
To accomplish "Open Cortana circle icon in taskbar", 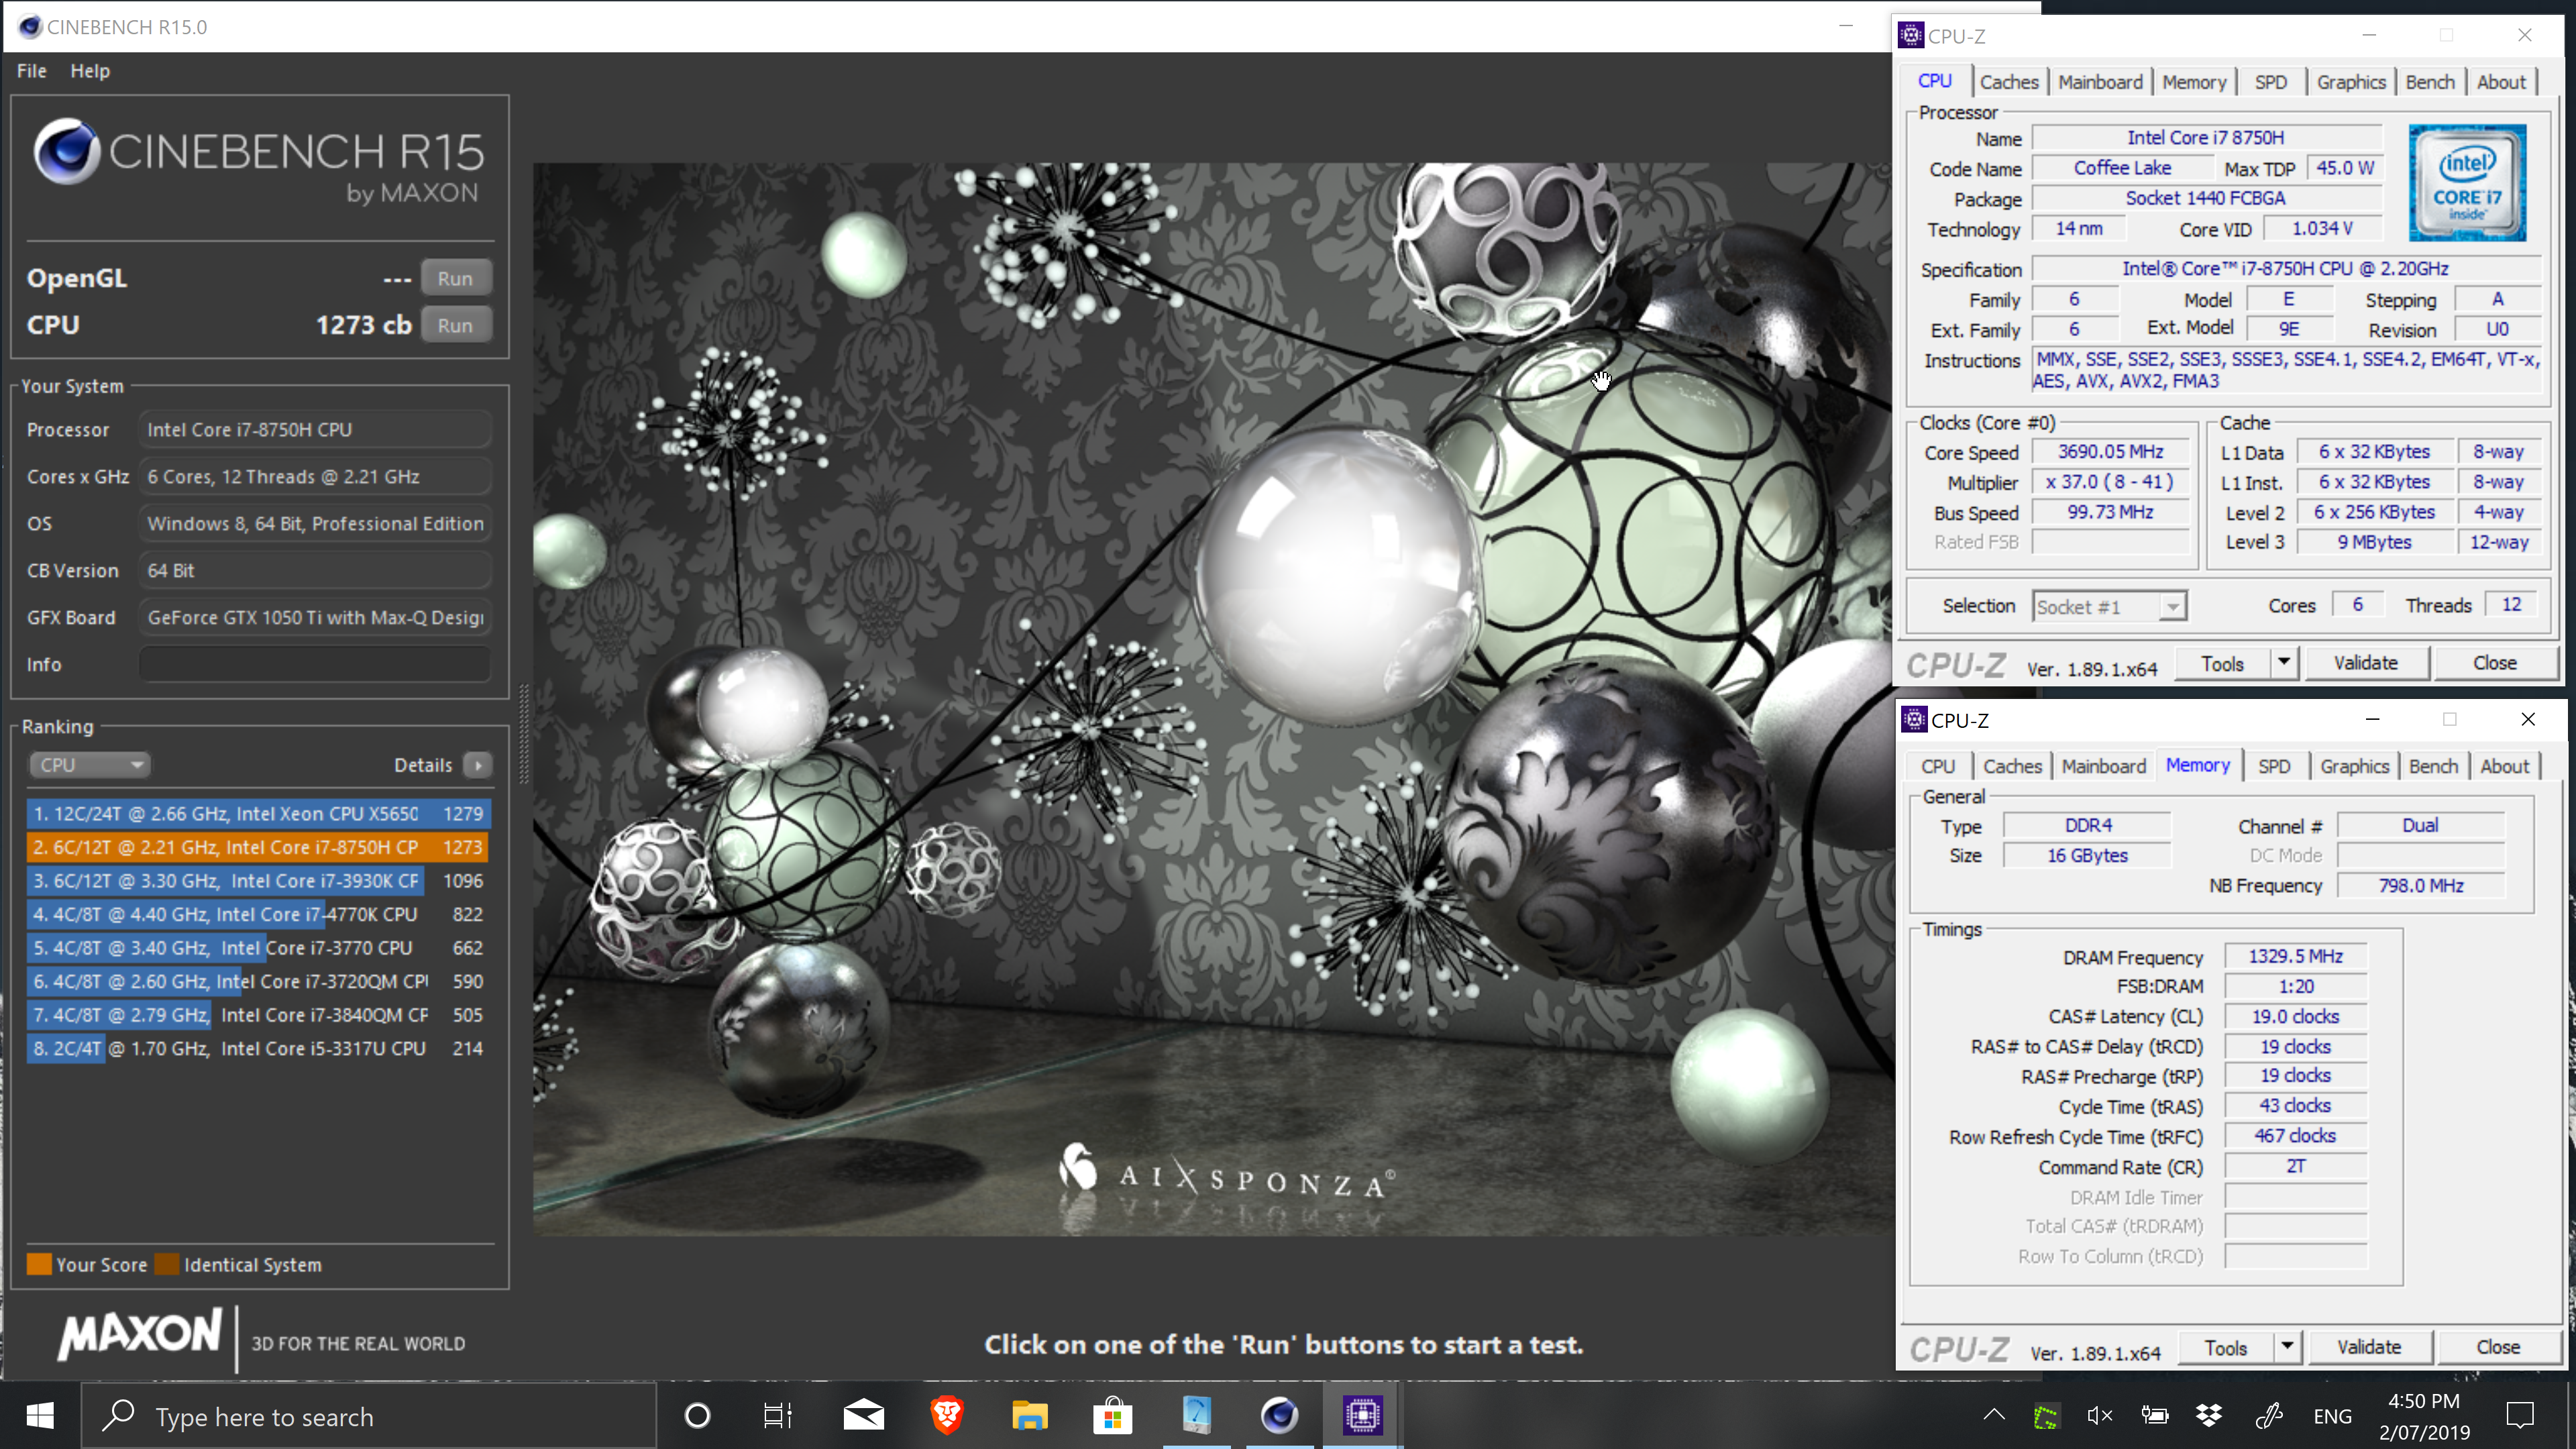I will (x=697, y=1415).
